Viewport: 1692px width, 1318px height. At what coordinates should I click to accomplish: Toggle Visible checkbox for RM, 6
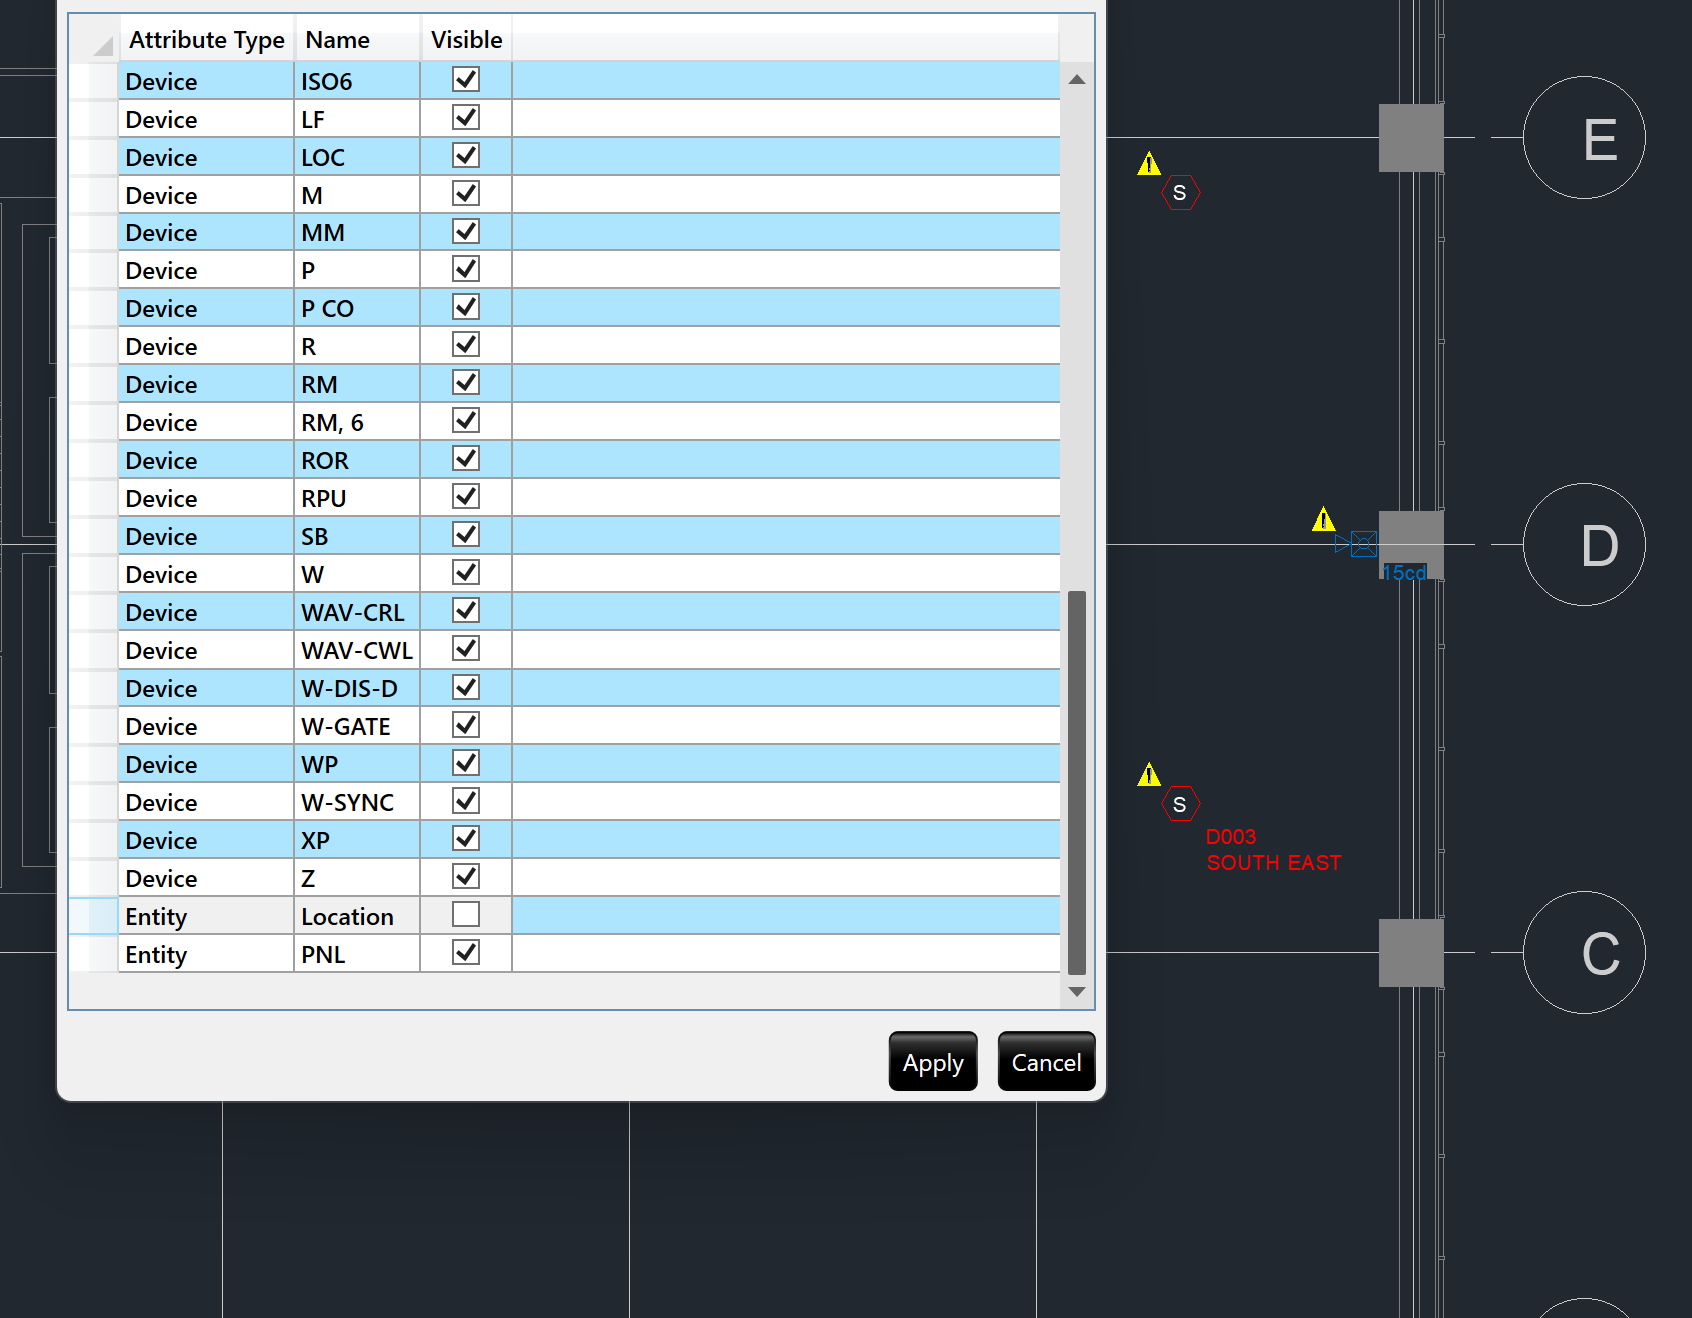(x=466, y=420)
